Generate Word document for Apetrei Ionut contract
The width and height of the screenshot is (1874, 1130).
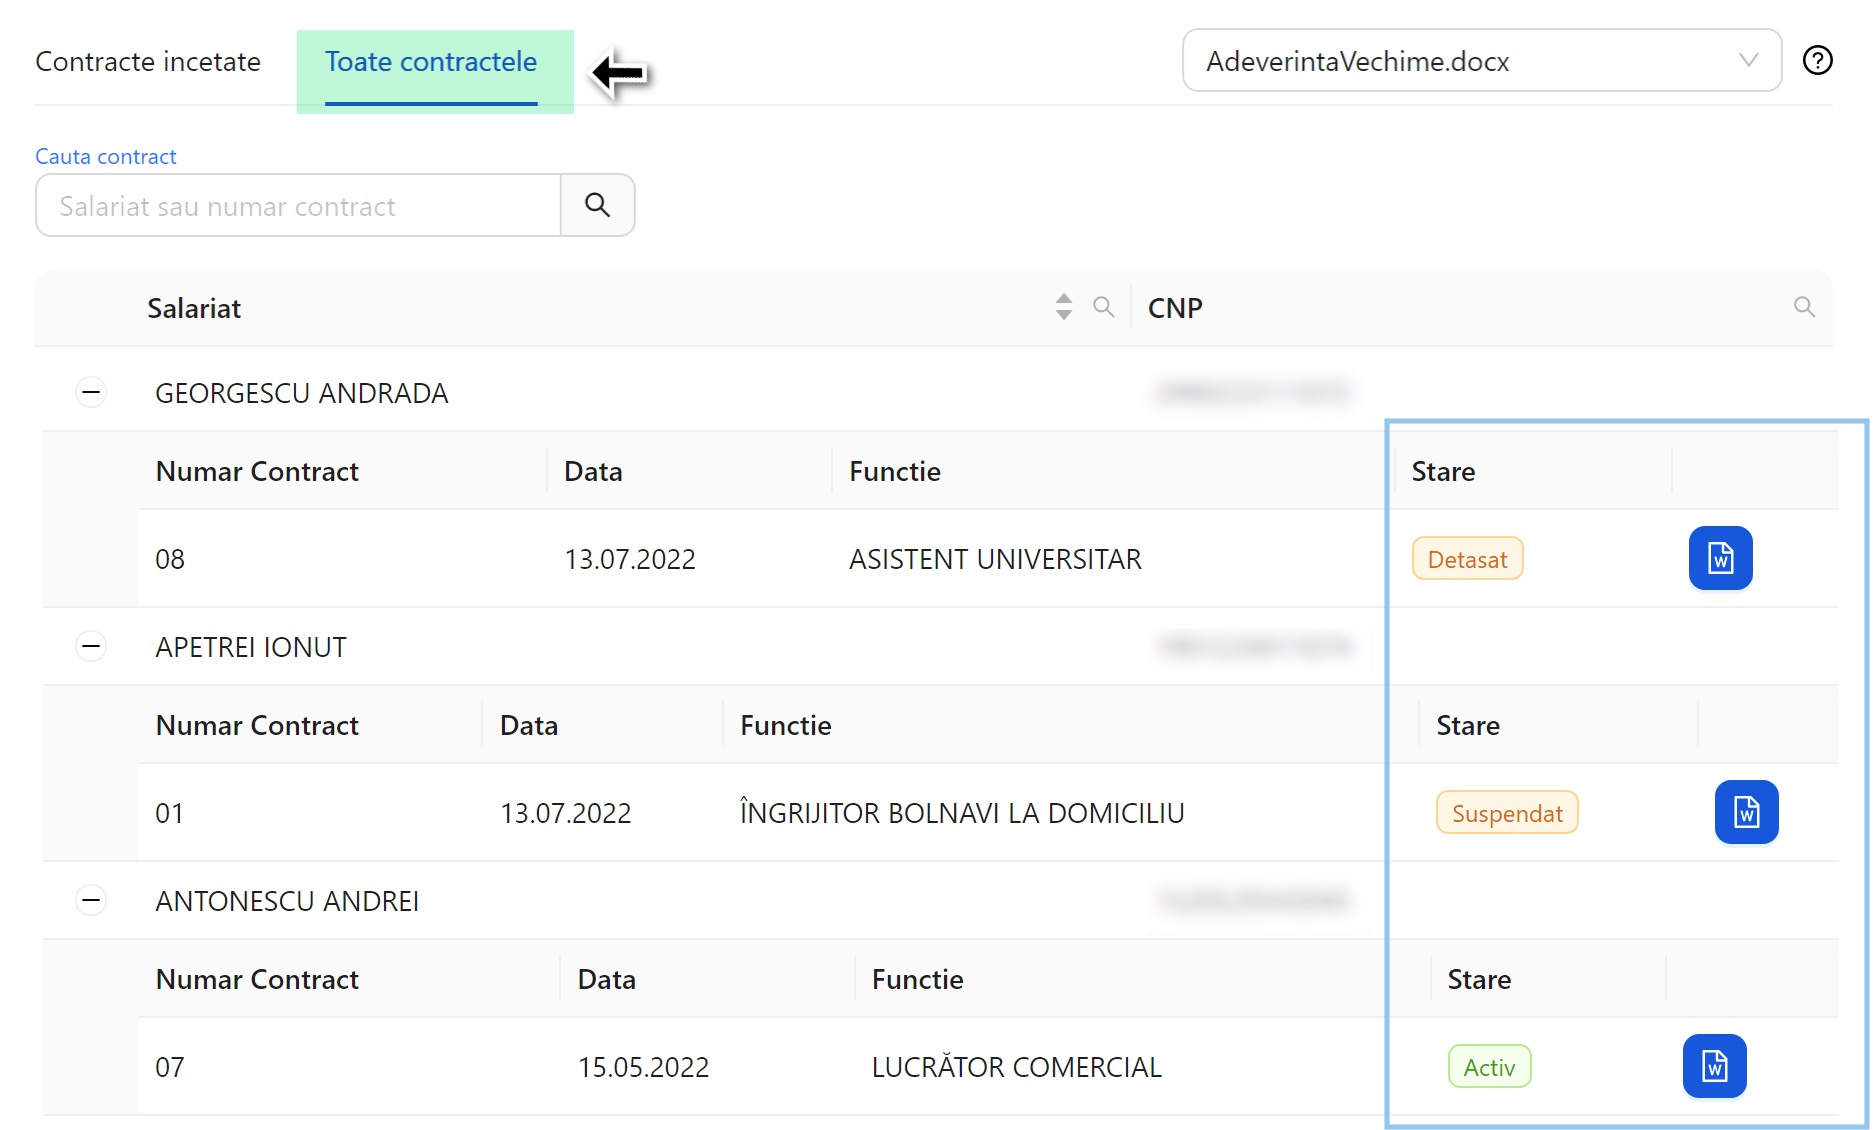click(1745, 812)
